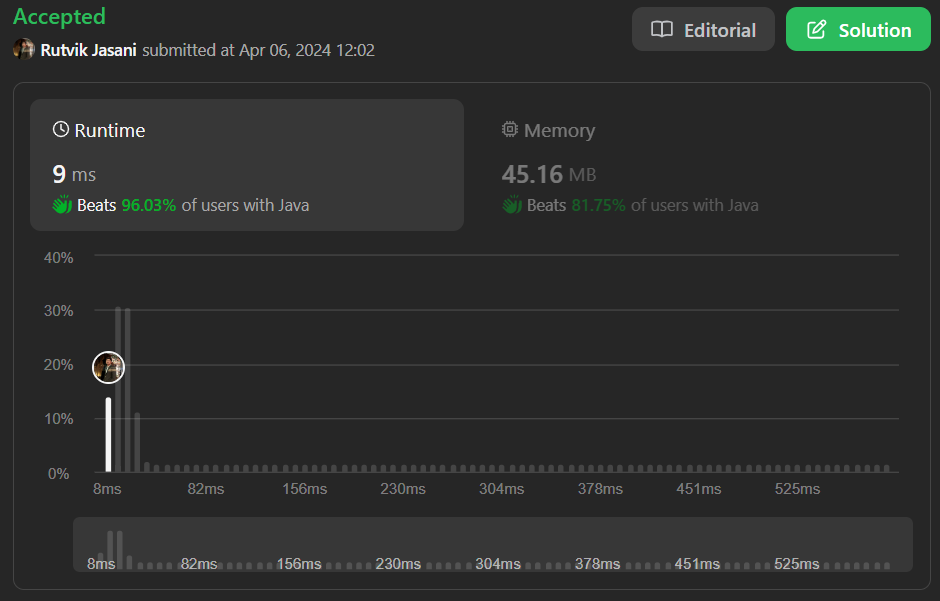940x601 pixels.
Task: Select the Runtime tab card
Action: (247, 165)
